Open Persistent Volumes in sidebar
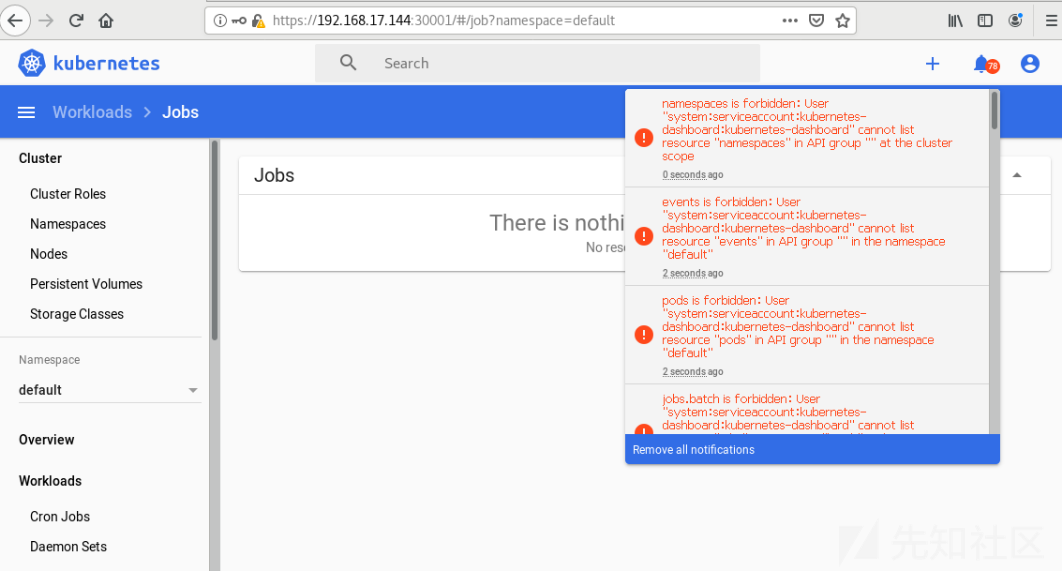Viewport: 1063px width, 571px height. pos(86,284)
